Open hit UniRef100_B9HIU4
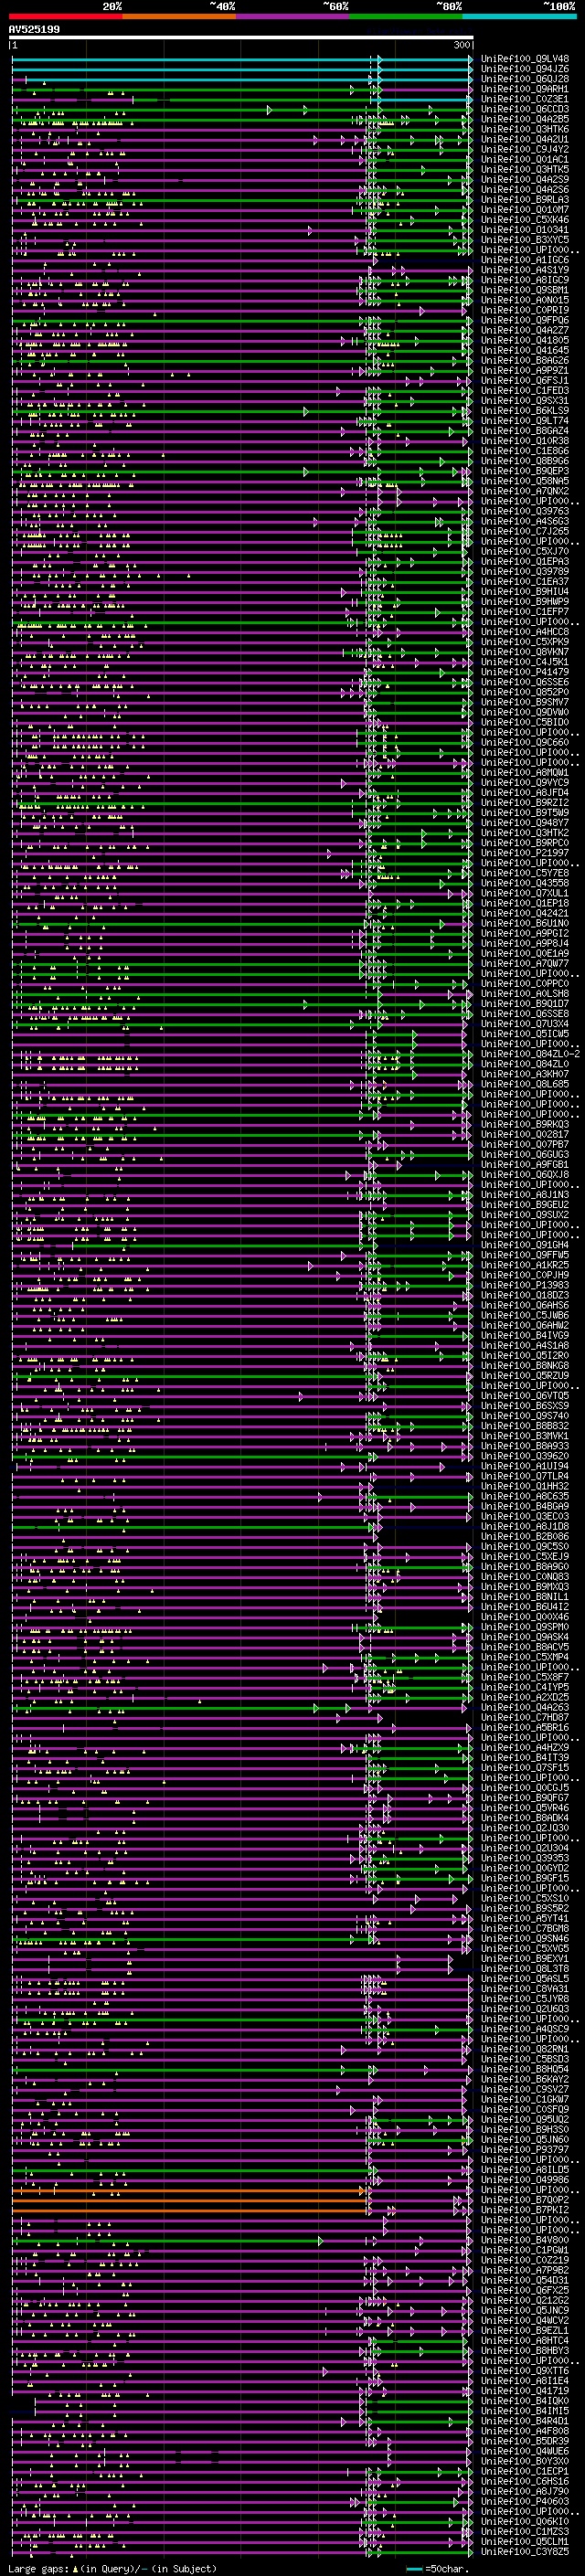The image size is (585, 2576). point(525,592)
